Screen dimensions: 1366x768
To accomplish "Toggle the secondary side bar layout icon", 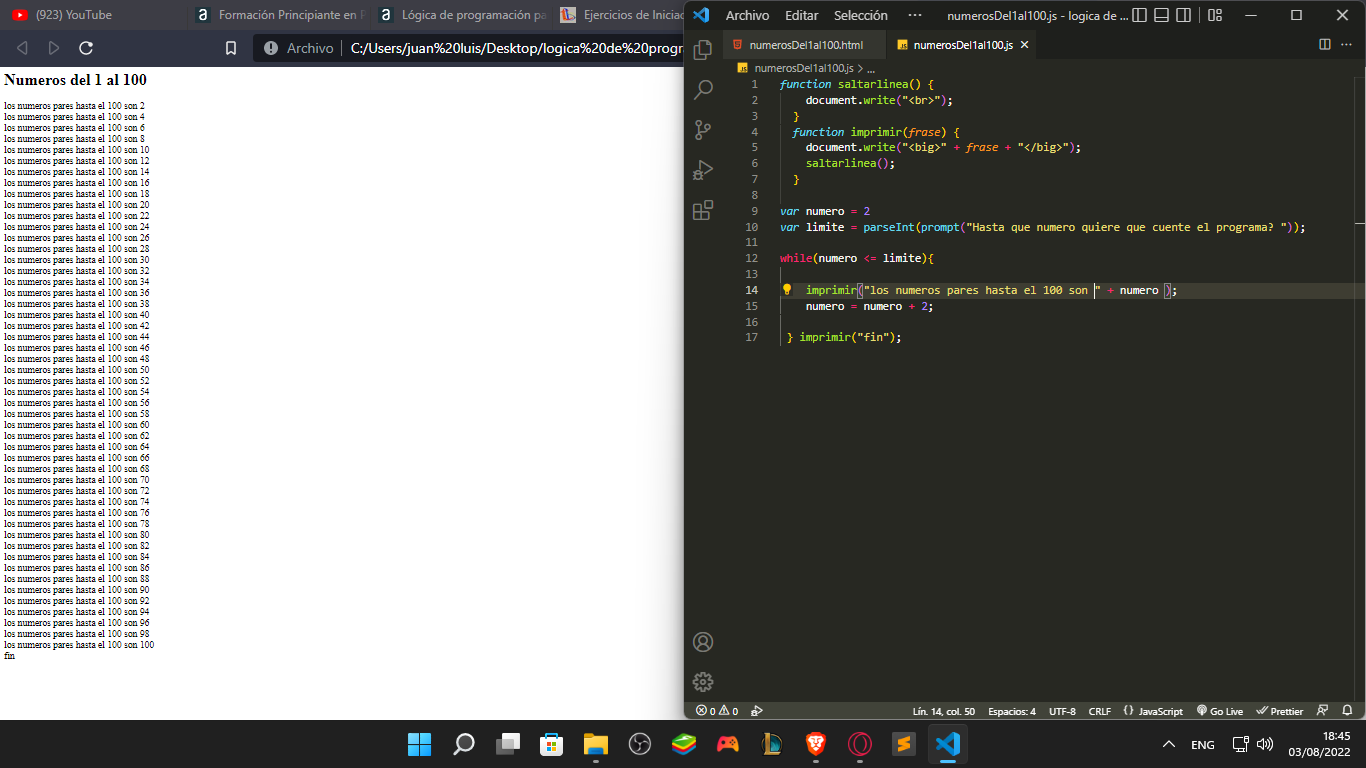I will [1183, 15].
